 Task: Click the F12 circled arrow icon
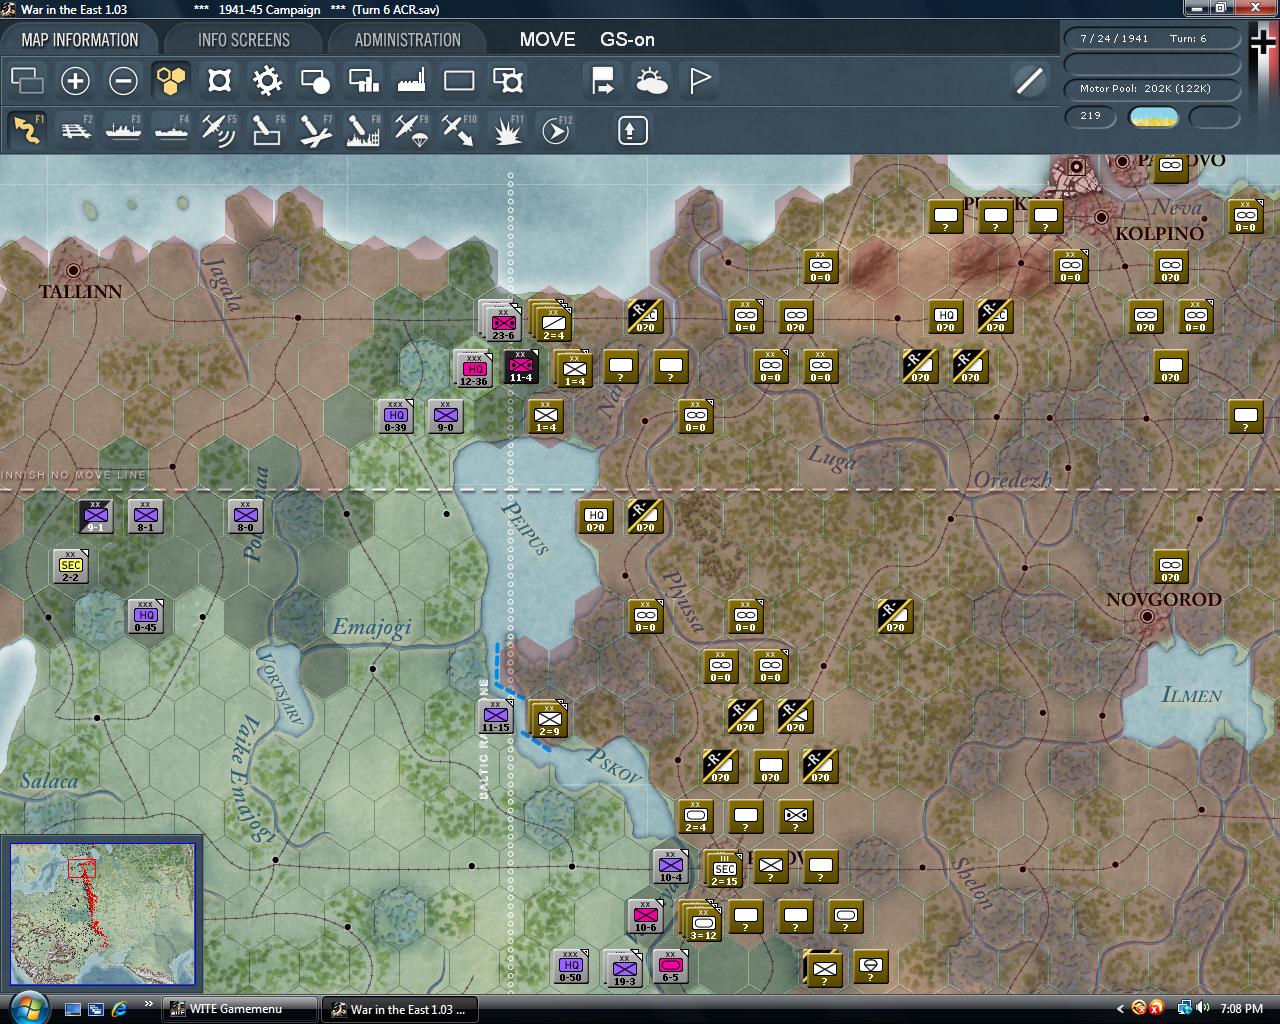556,130
